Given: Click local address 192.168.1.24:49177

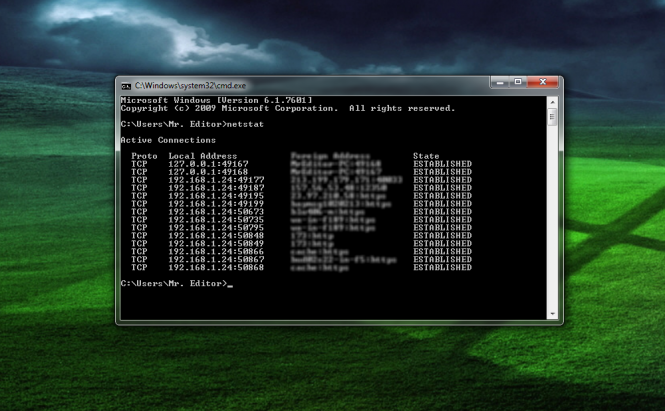Looking at the screenshot, I should (x=216, y=180).
